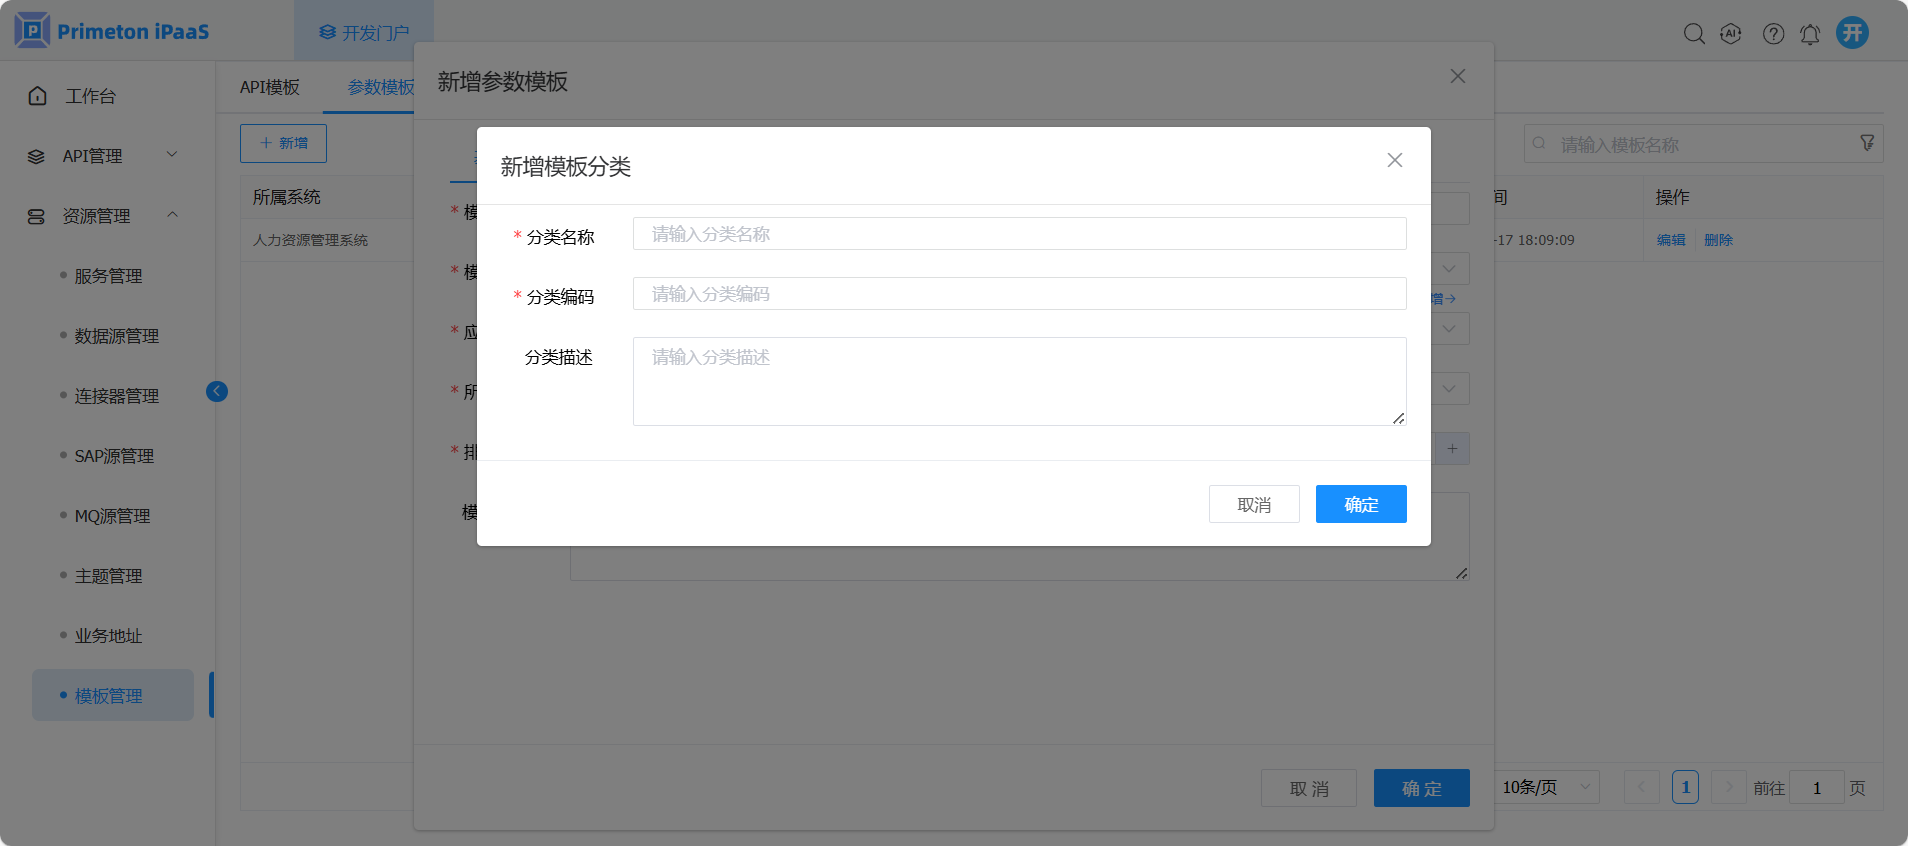Collapse the 资源管理 menu
Viewport: 1908px width, 846px height.
pyautogui.click(x=100, y=216)
